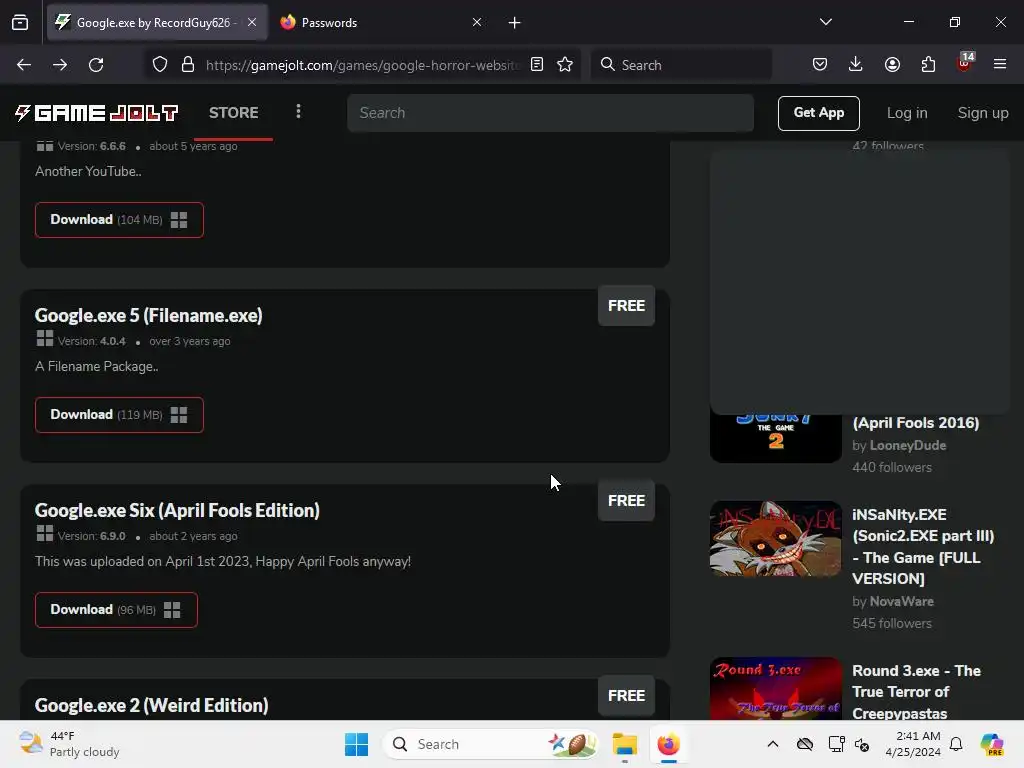Close the Passwords tab

point(477,23)
